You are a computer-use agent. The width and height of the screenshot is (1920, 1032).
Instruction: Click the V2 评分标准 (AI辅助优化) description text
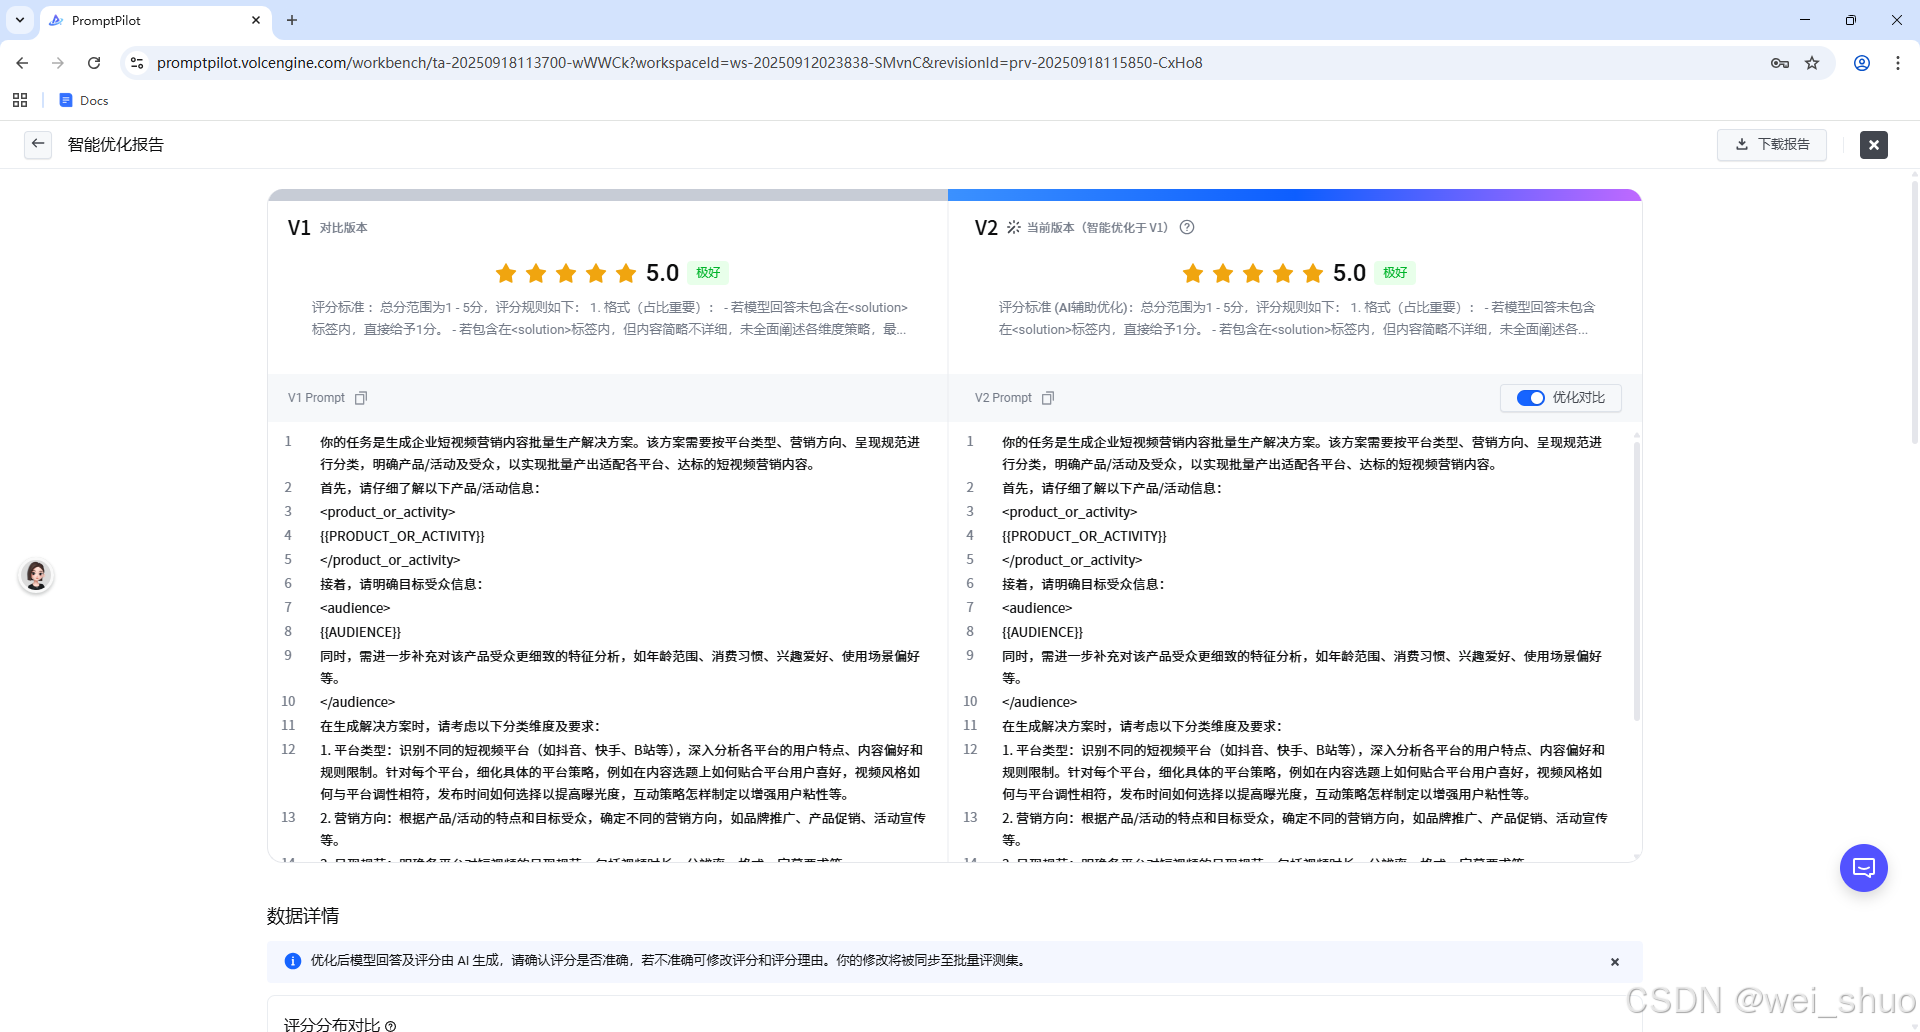point(1296,318)
